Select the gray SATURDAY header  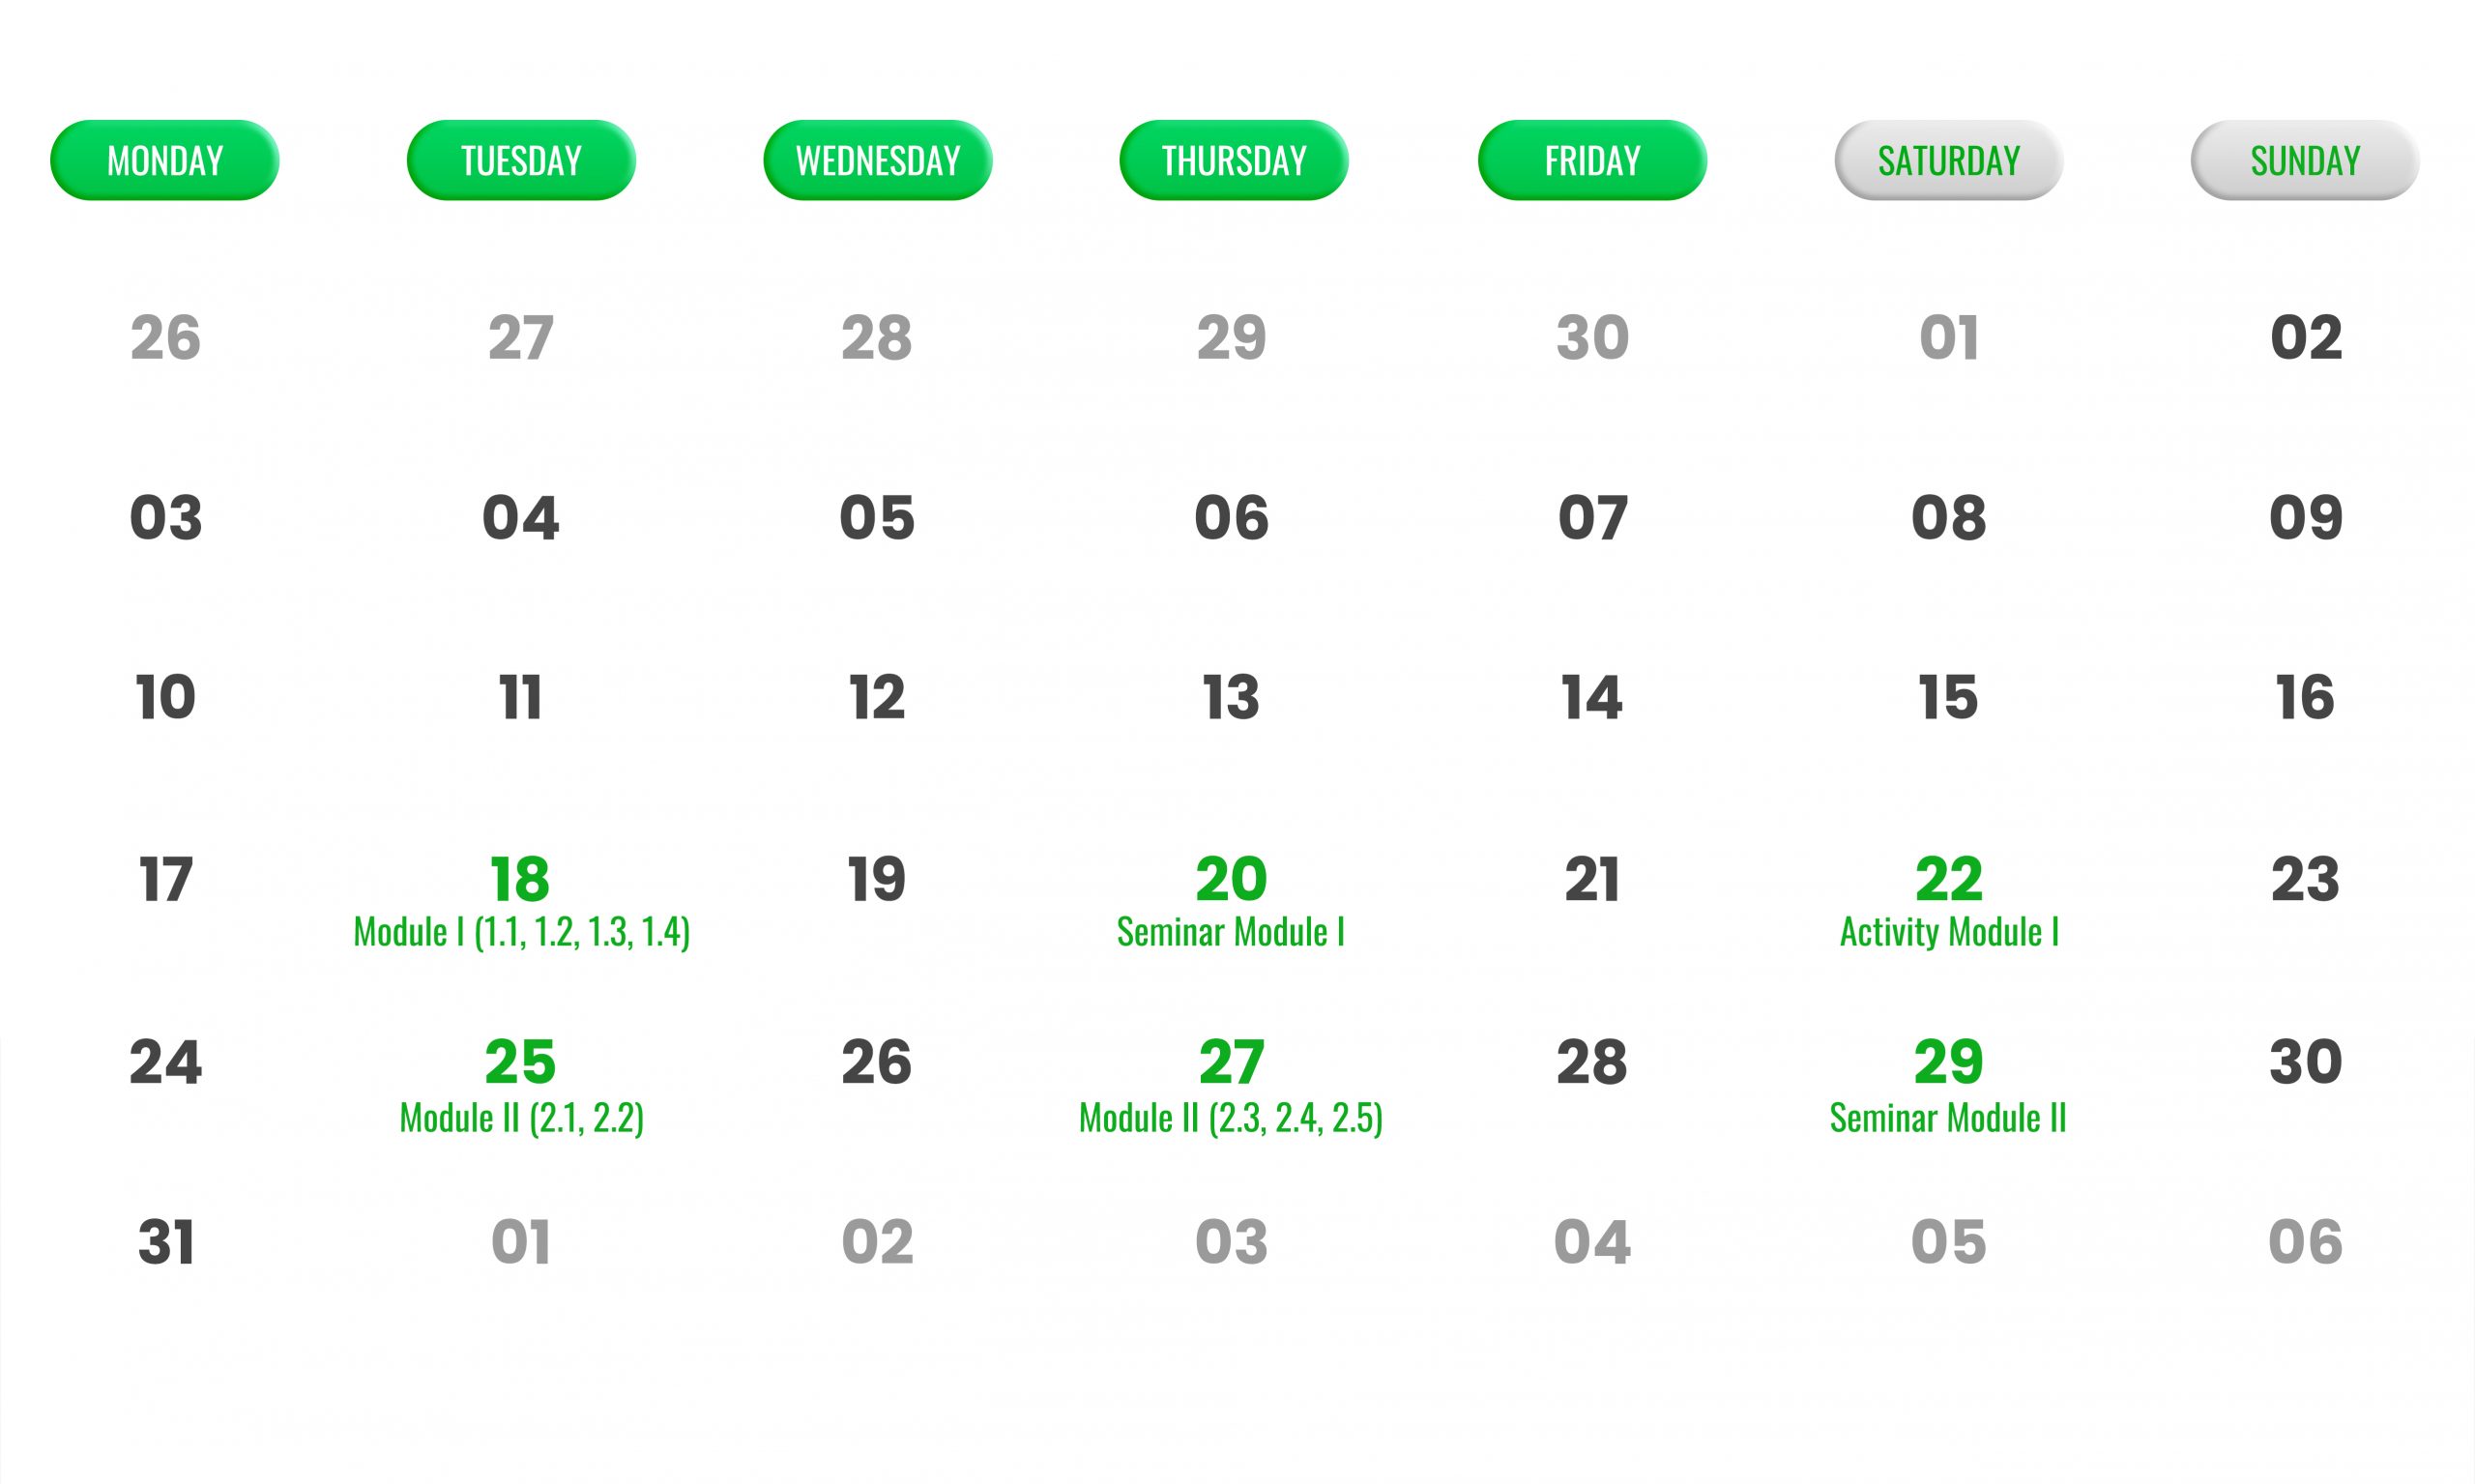pos(1949,160)
